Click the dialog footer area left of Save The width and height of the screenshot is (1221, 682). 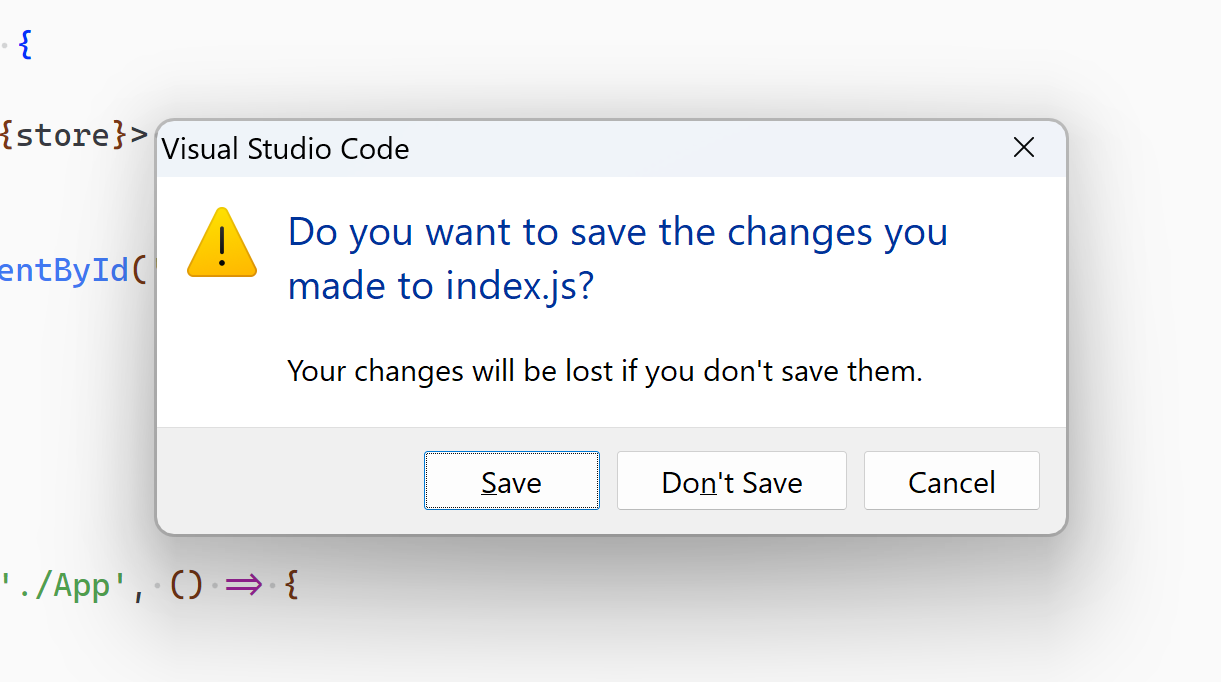[x=290, y=481]
